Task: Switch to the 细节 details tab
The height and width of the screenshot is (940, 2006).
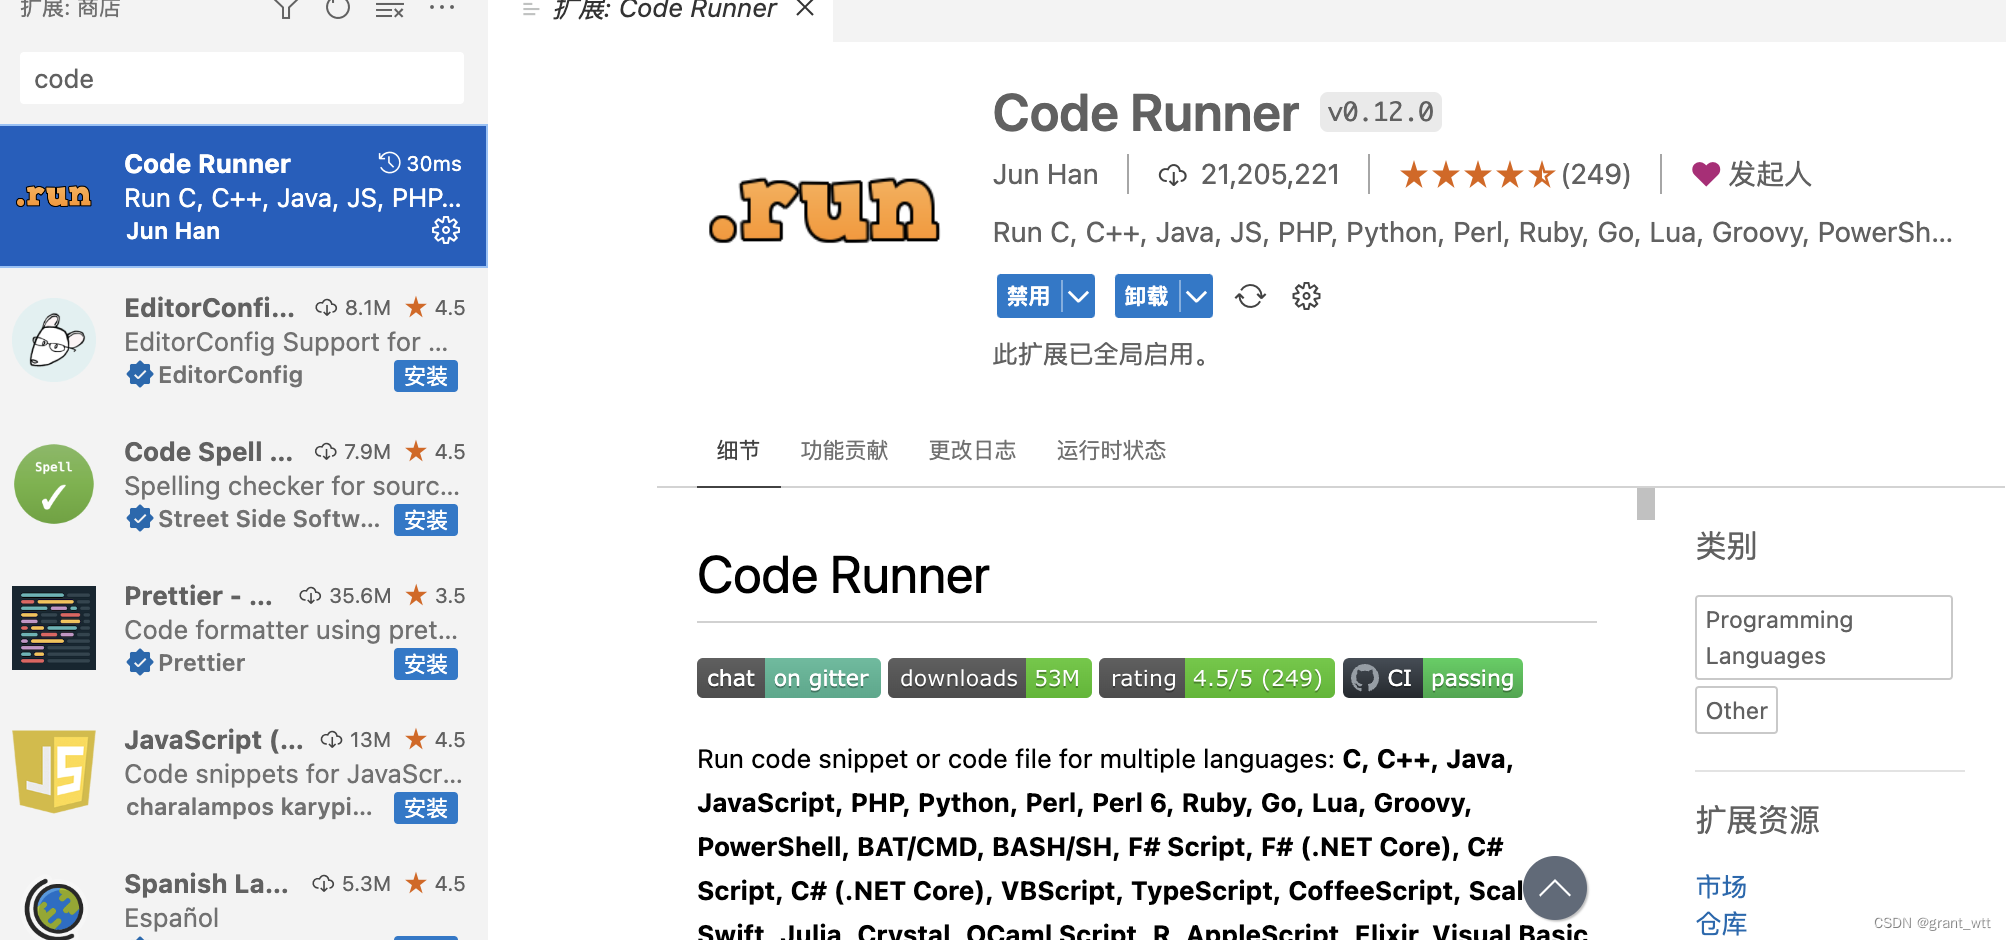Action: (x=738, y=450)
